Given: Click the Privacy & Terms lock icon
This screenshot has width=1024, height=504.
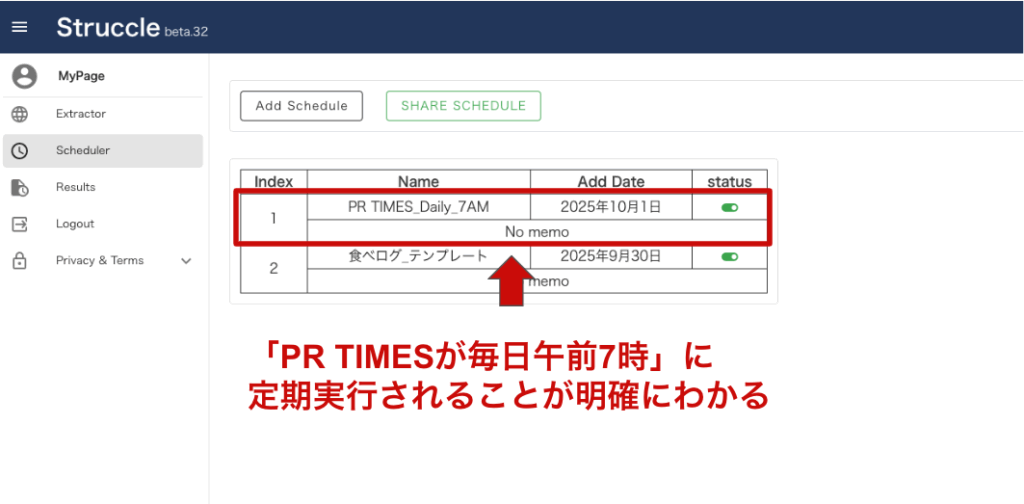Looking at the screenshot, I should [20, 261].
